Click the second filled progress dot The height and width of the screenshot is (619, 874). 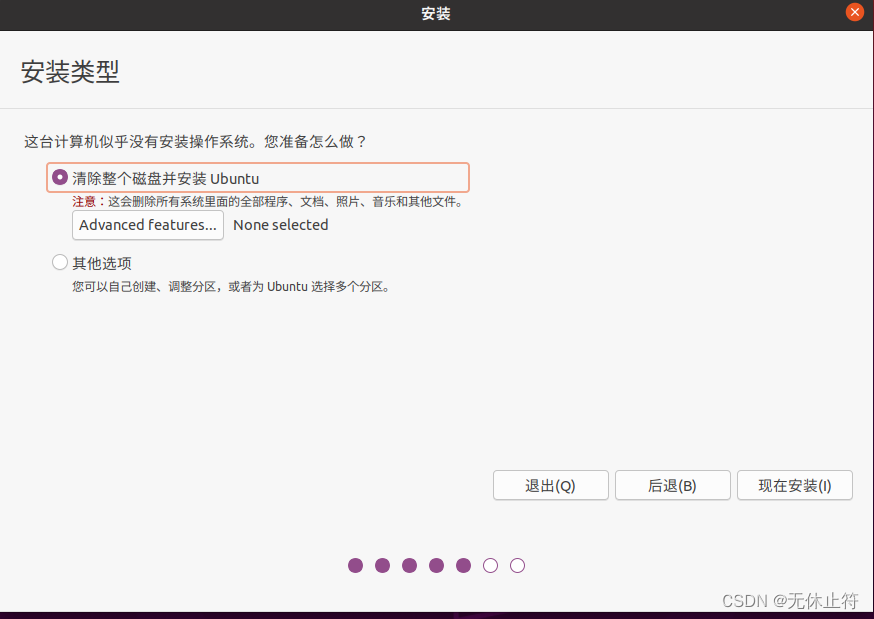[383, 565]
